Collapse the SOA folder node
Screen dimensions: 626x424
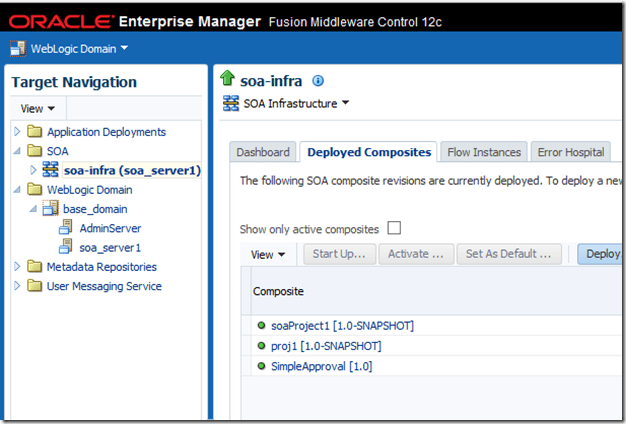pos(17,151)
